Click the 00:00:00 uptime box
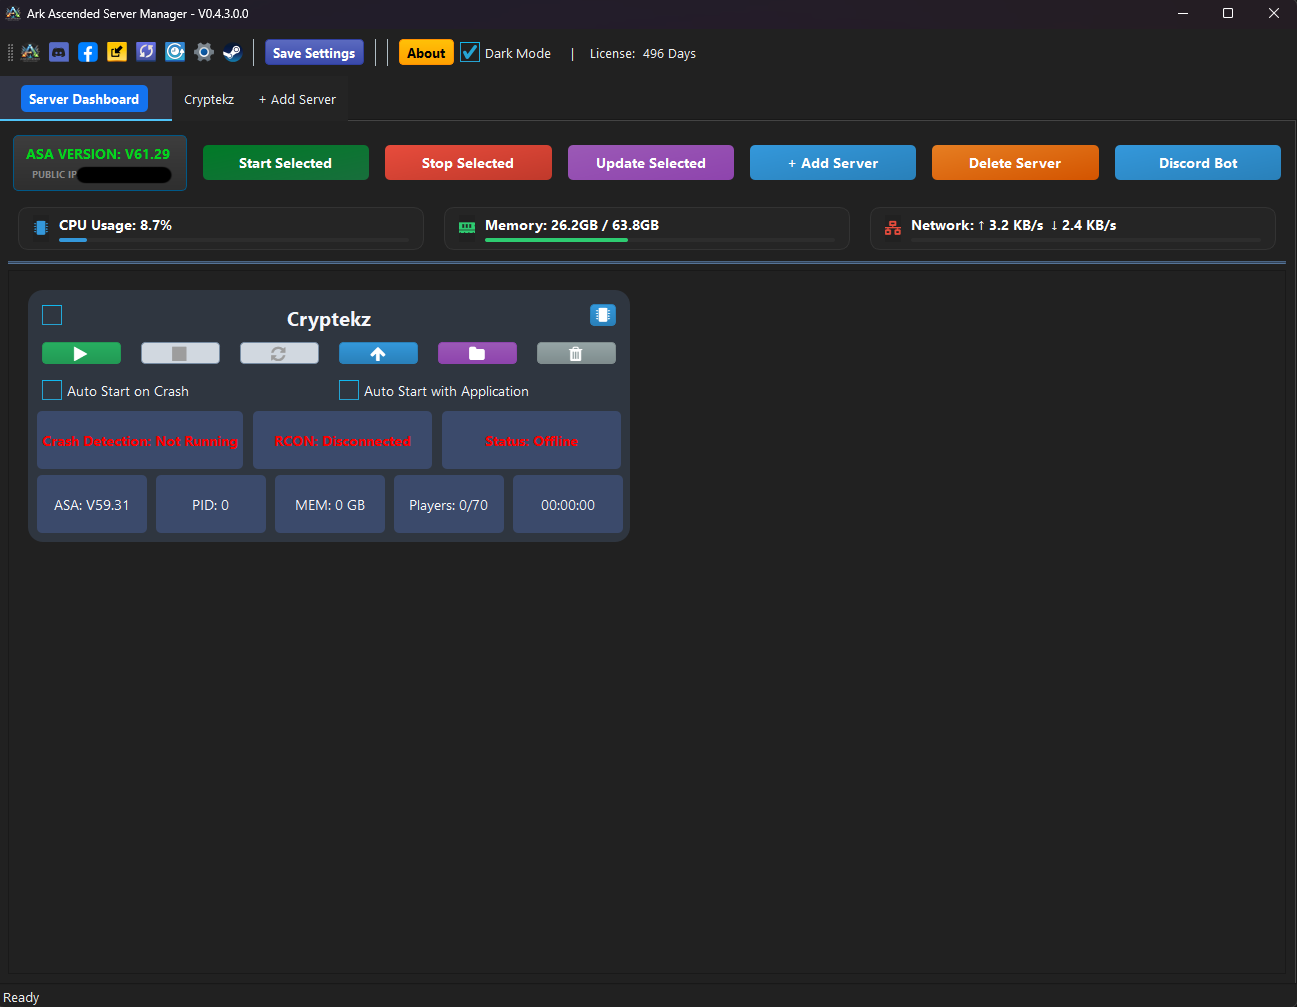 (568, 504)
